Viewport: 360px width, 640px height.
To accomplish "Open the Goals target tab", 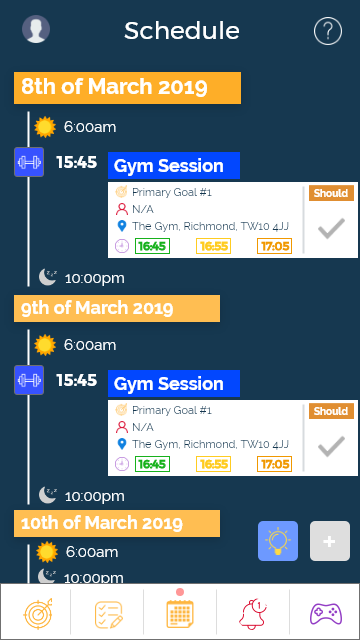I will [x=38, y=613].
